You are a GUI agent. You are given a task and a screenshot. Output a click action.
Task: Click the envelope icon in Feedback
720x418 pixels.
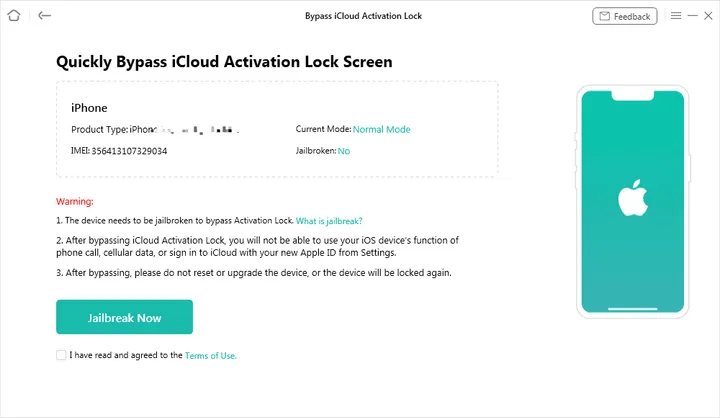click(x=603, y=16)
